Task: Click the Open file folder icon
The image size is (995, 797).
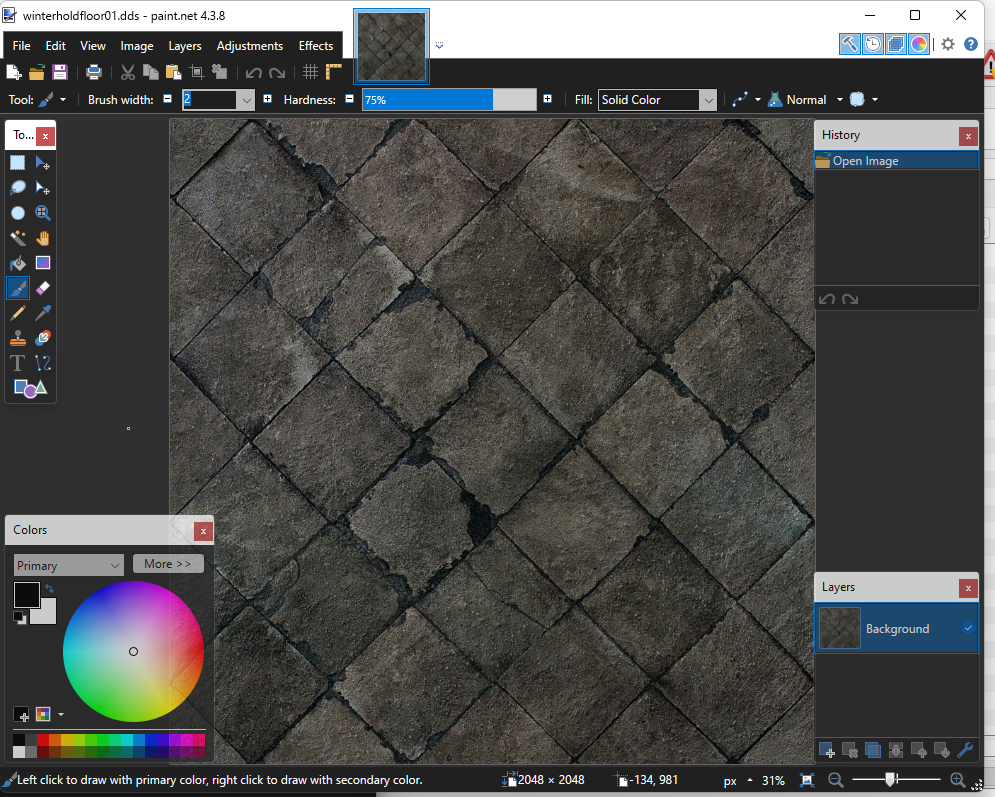Action: point(37,72)
